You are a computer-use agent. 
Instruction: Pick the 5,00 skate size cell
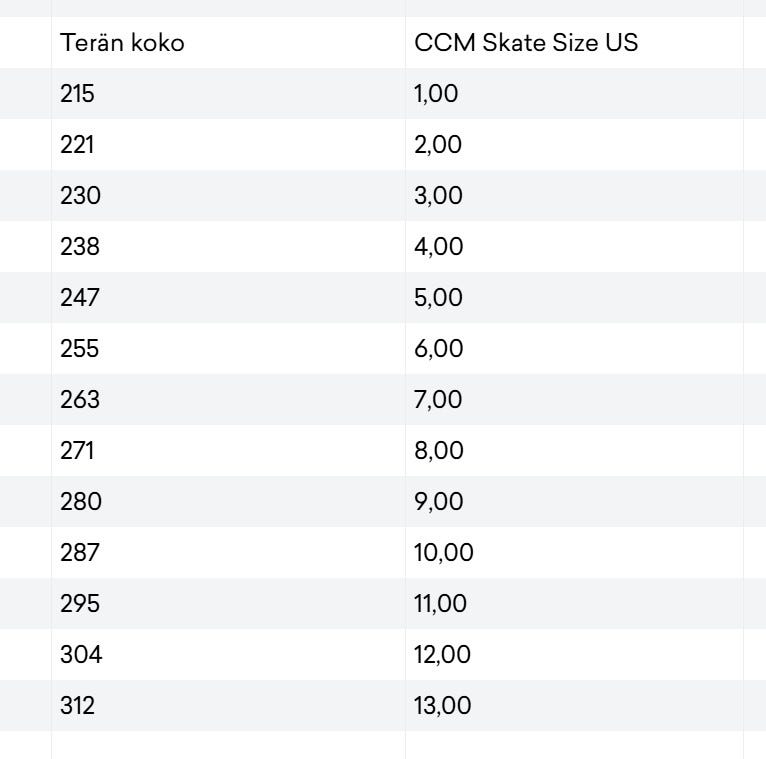438,298
